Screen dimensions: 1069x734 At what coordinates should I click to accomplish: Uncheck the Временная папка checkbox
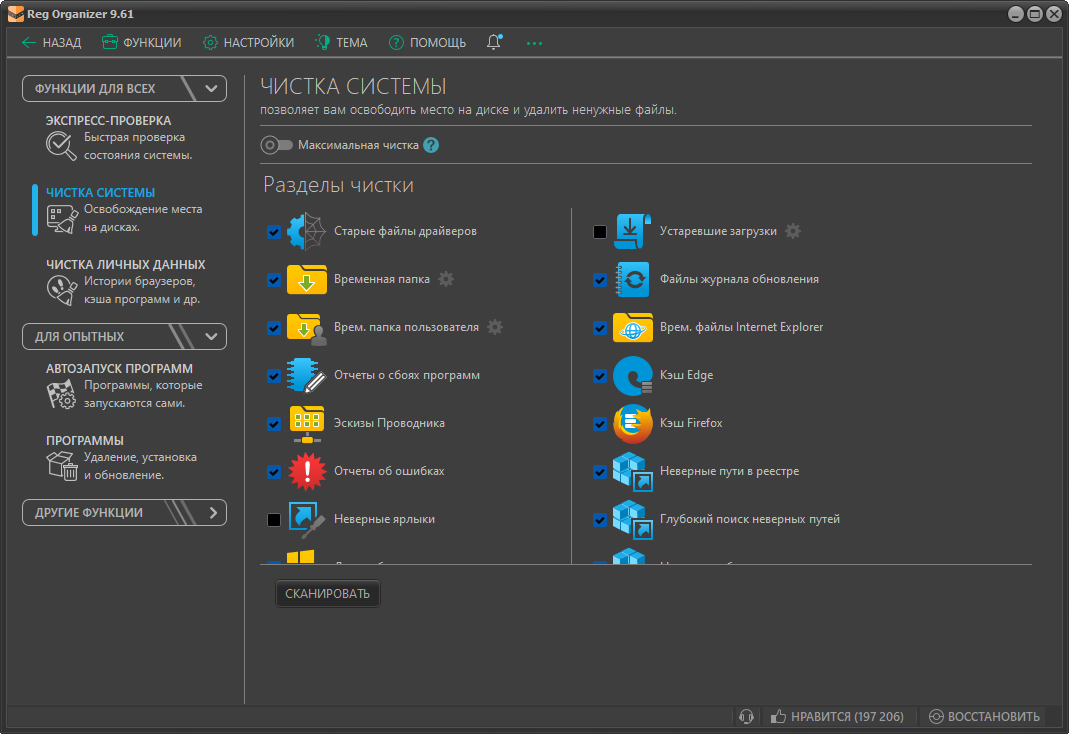click(x=274, y=280)
